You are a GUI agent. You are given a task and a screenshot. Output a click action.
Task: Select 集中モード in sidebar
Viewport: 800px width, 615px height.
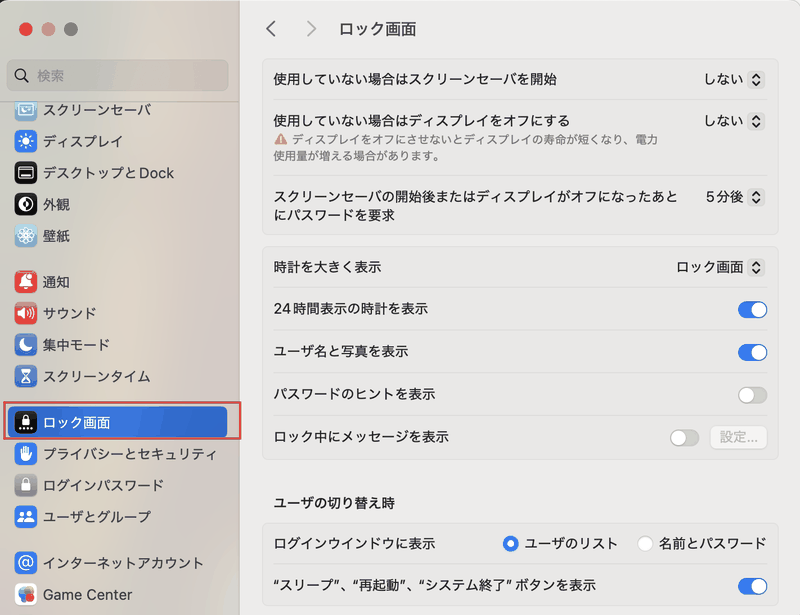coord(117,345)
